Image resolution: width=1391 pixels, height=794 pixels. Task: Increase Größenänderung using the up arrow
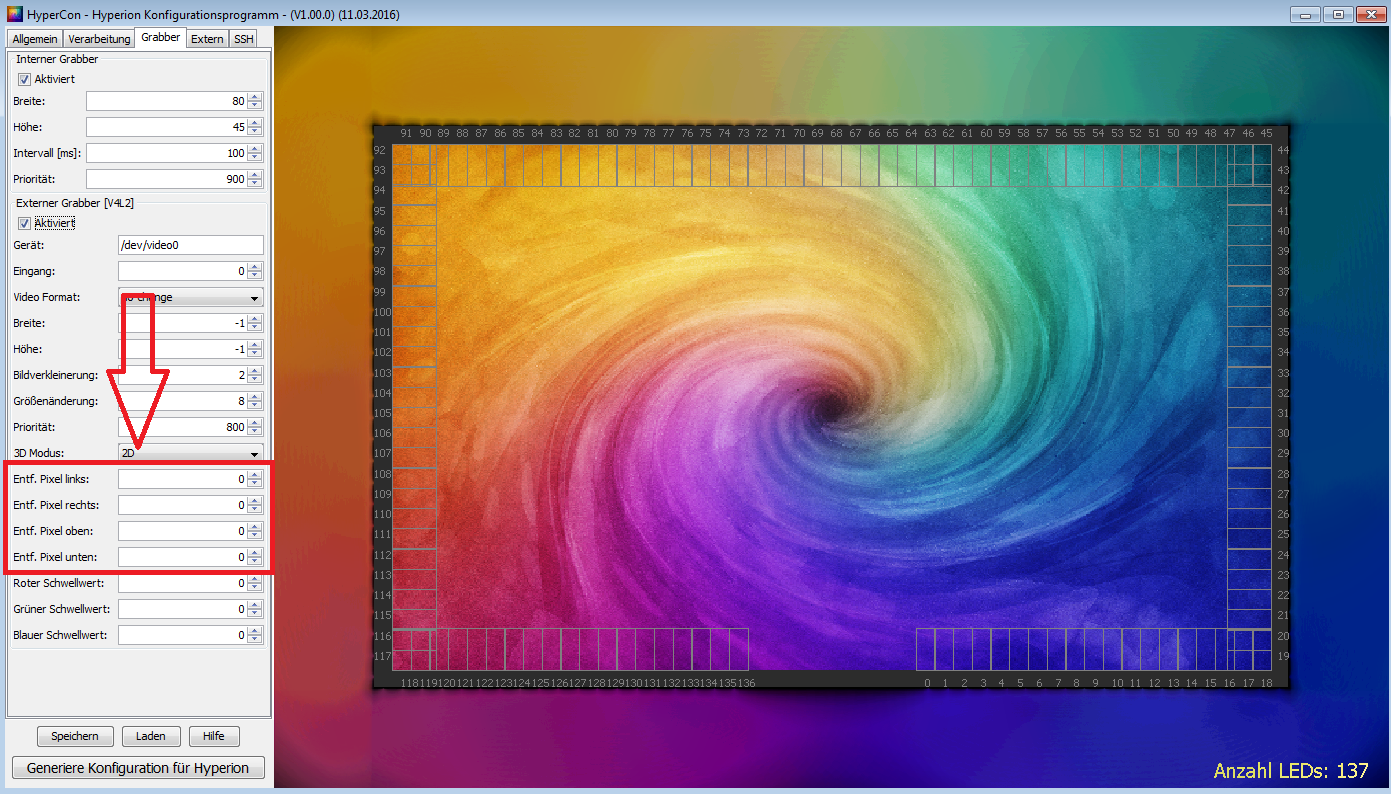255,397
